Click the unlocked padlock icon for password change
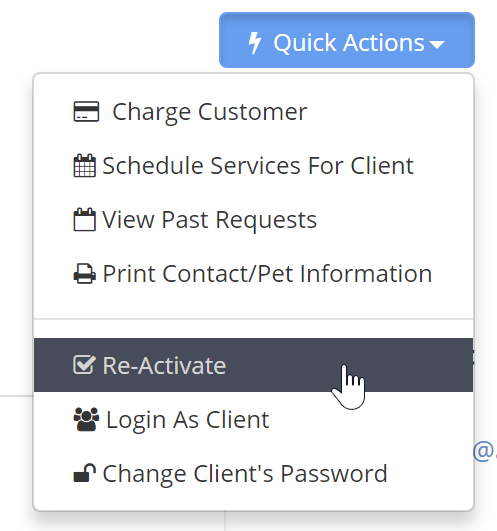Screen dimensions: 497x531 [x=85, y=473]
